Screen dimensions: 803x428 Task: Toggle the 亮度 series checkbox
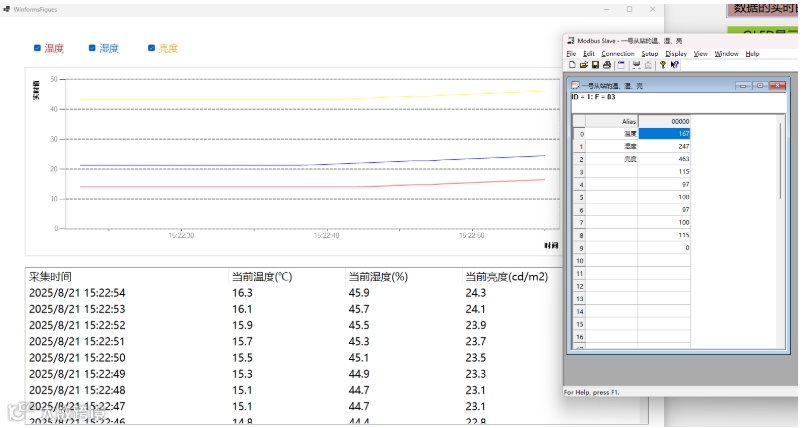pyautogui.click(x=151, y=48)
